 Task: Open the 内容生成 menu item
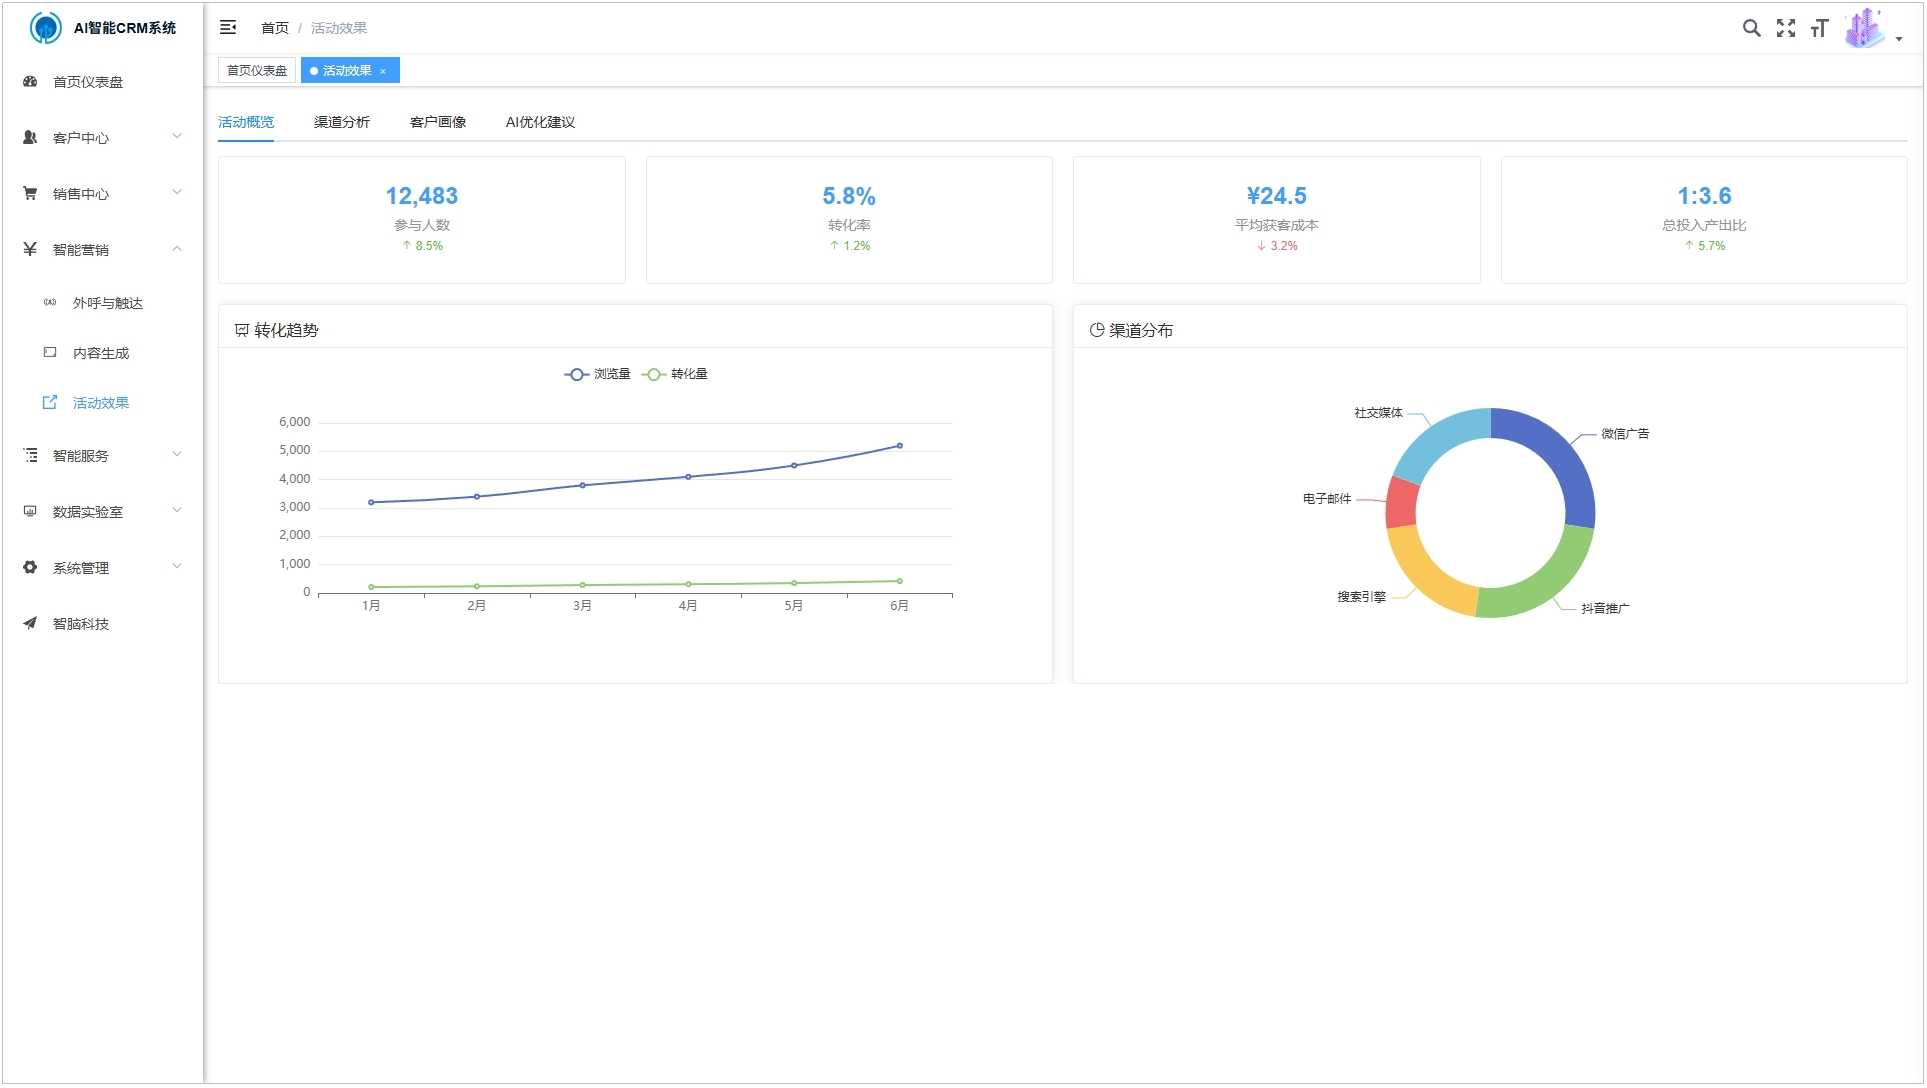coord(100,353)
